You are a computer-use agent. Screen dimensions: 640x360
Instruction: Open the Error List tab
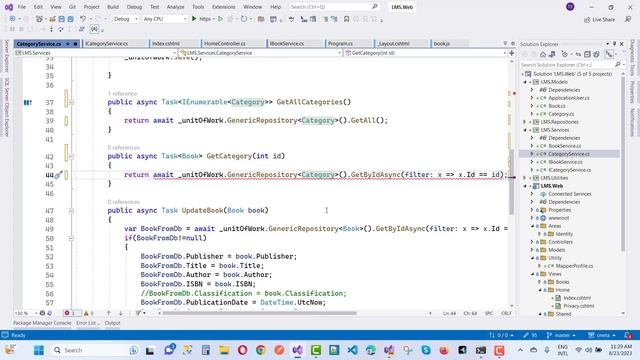tap(87, 323)
